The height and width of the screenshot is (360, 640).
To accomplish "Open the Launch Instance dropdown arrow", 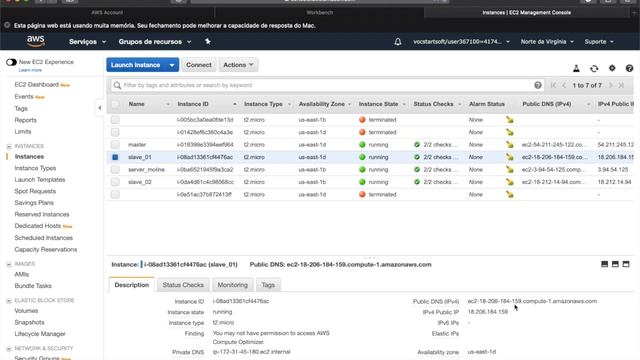I will coord(172,65).
